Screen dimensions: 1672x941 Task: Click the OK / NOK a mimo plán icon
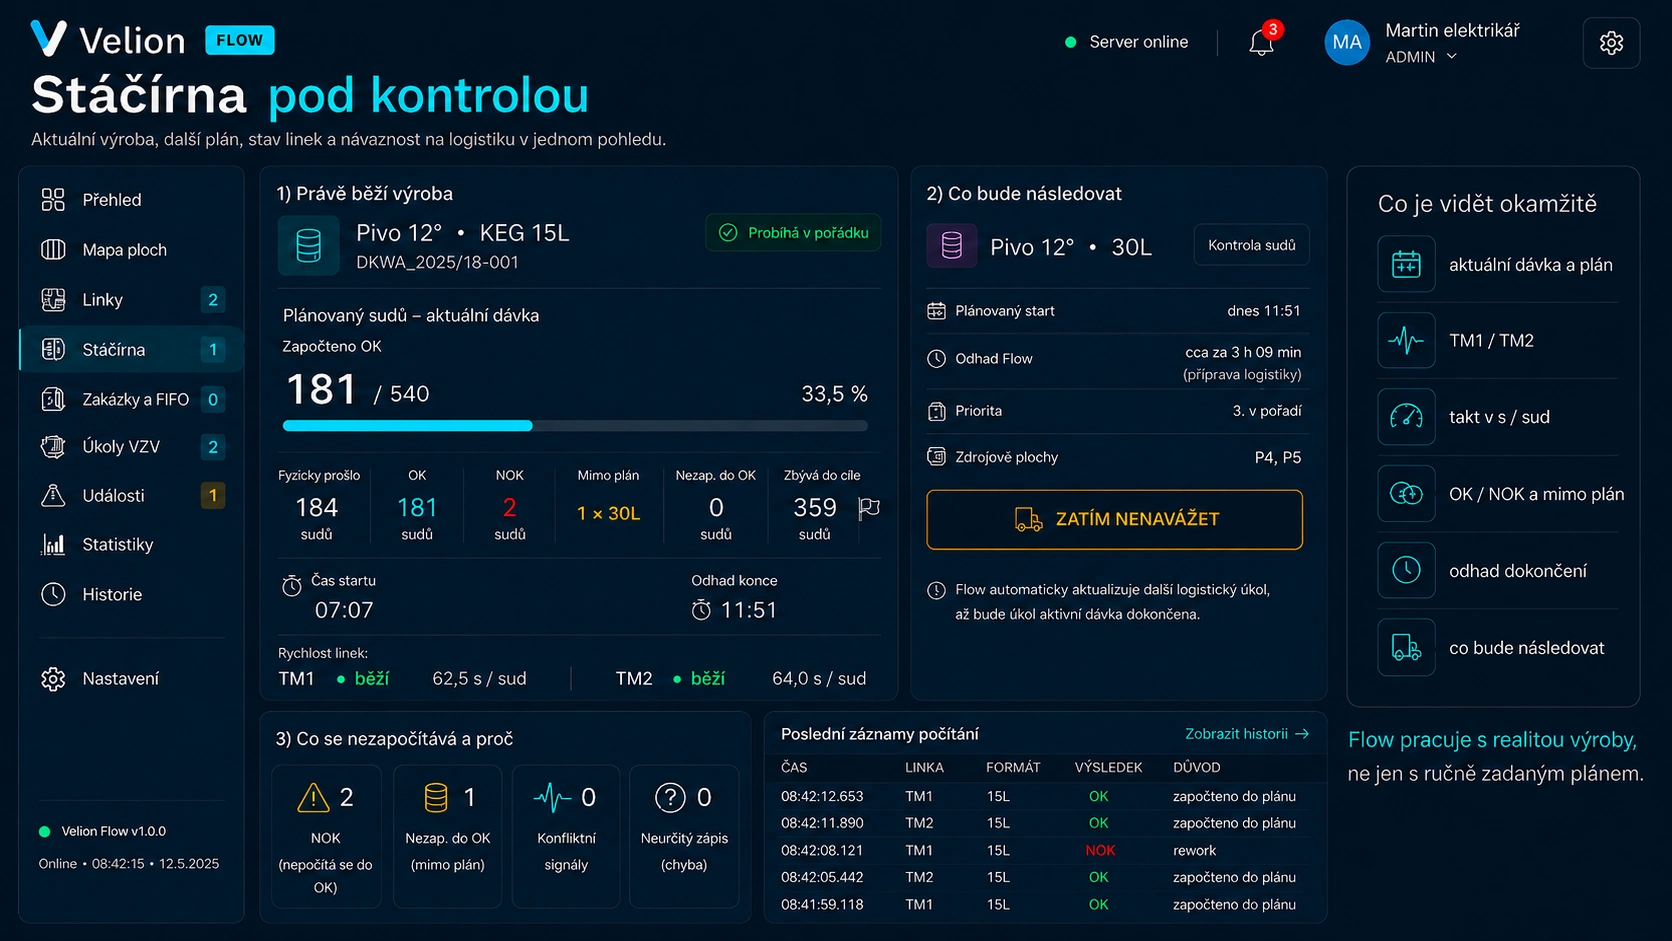(x=1406, y=494)
